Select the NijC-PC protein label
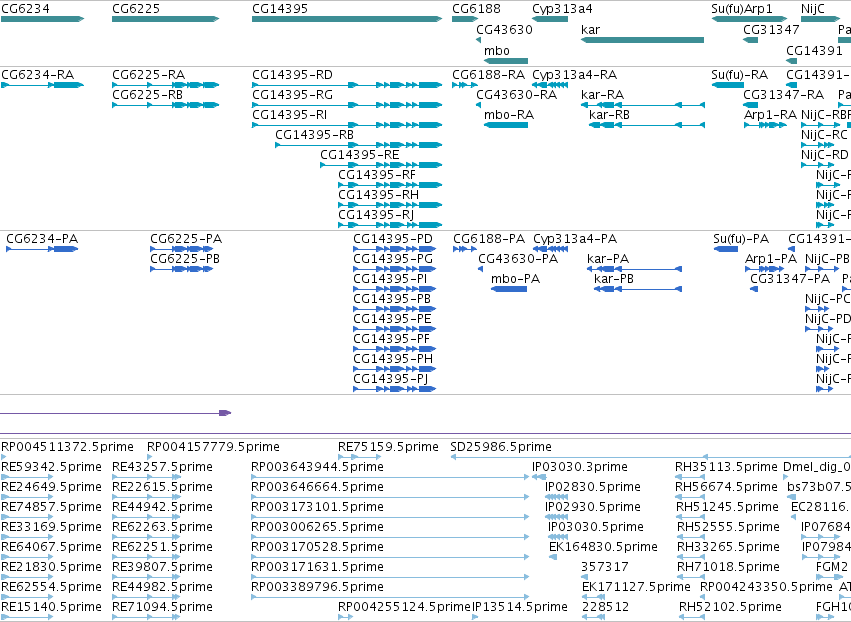 pos(828,299)
